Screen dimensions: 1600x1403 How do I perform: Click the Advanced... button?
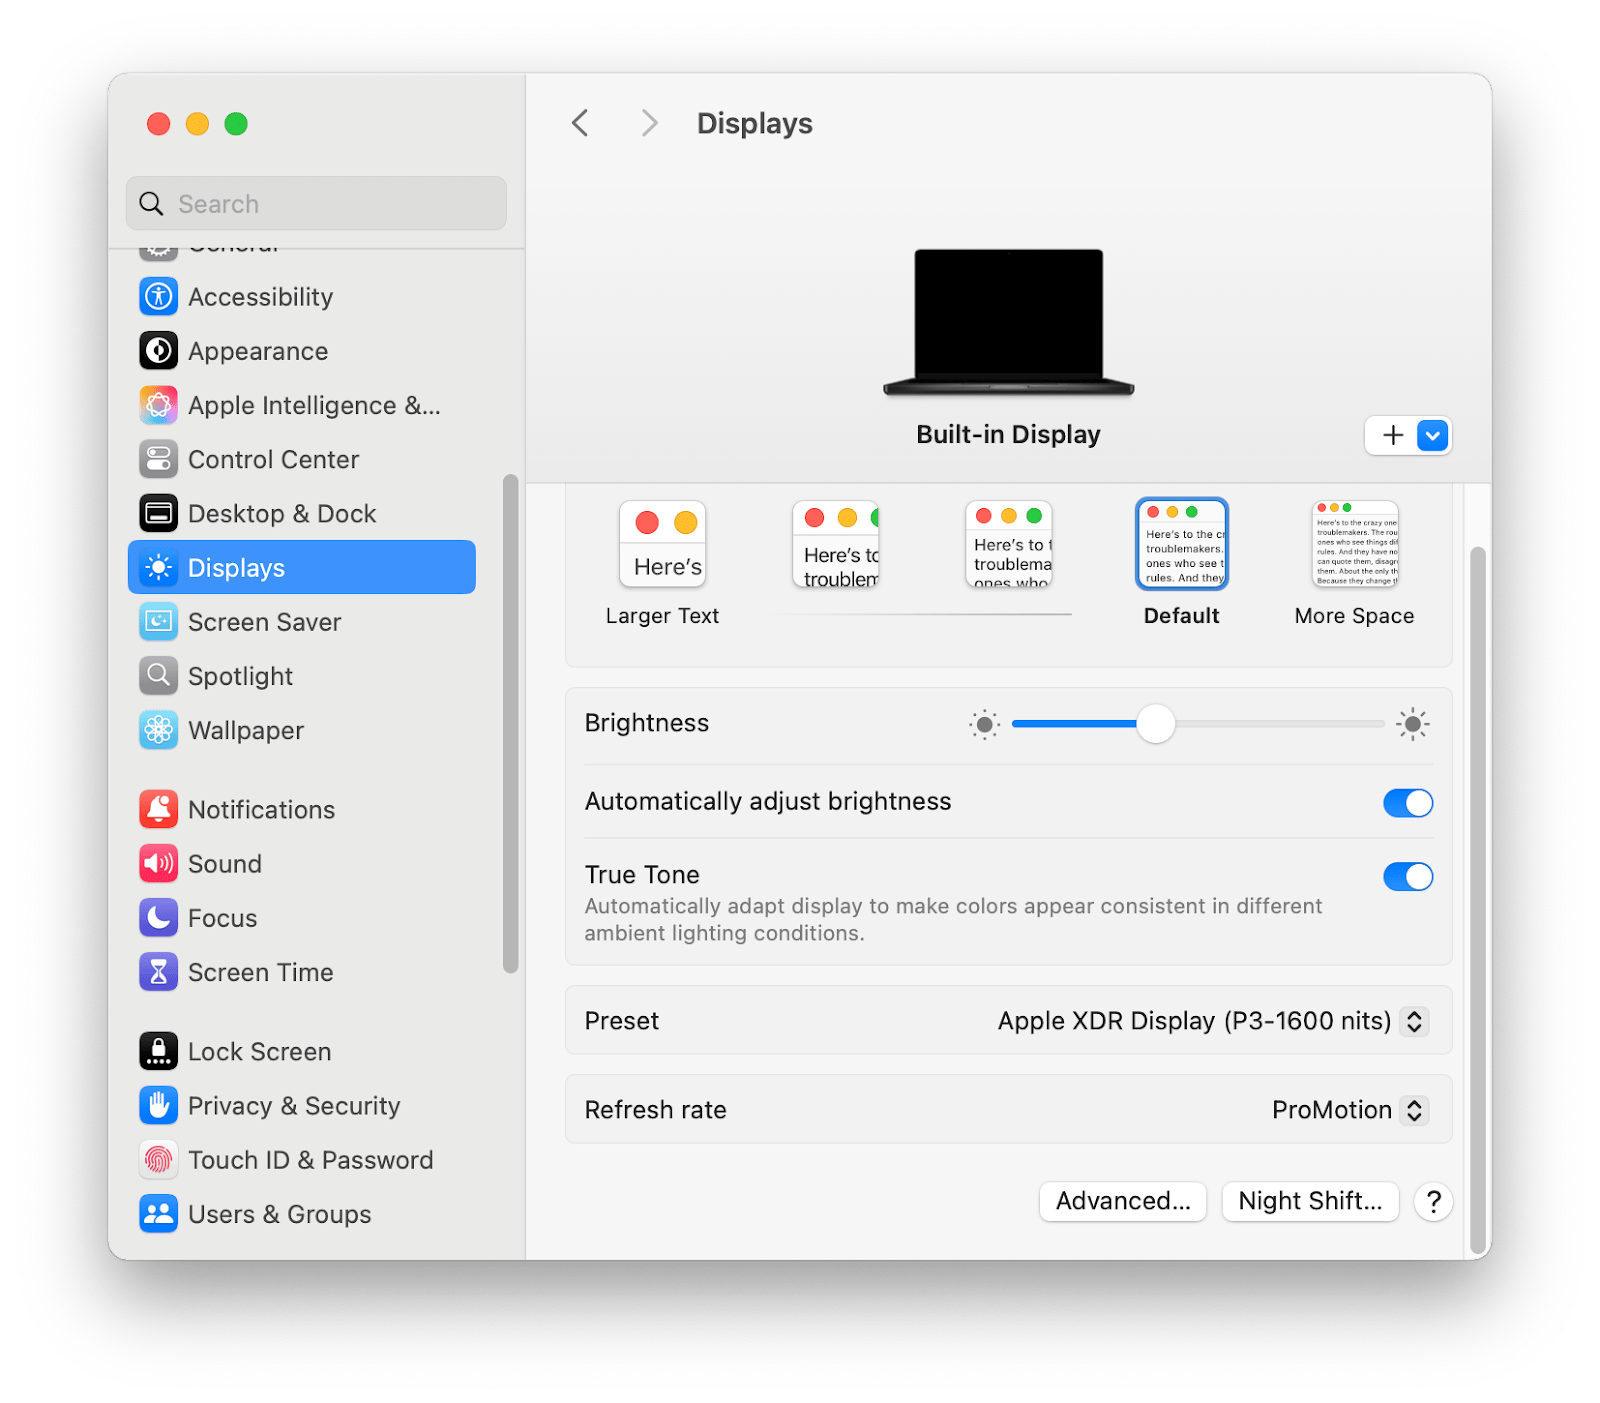click(1123, 1201)
